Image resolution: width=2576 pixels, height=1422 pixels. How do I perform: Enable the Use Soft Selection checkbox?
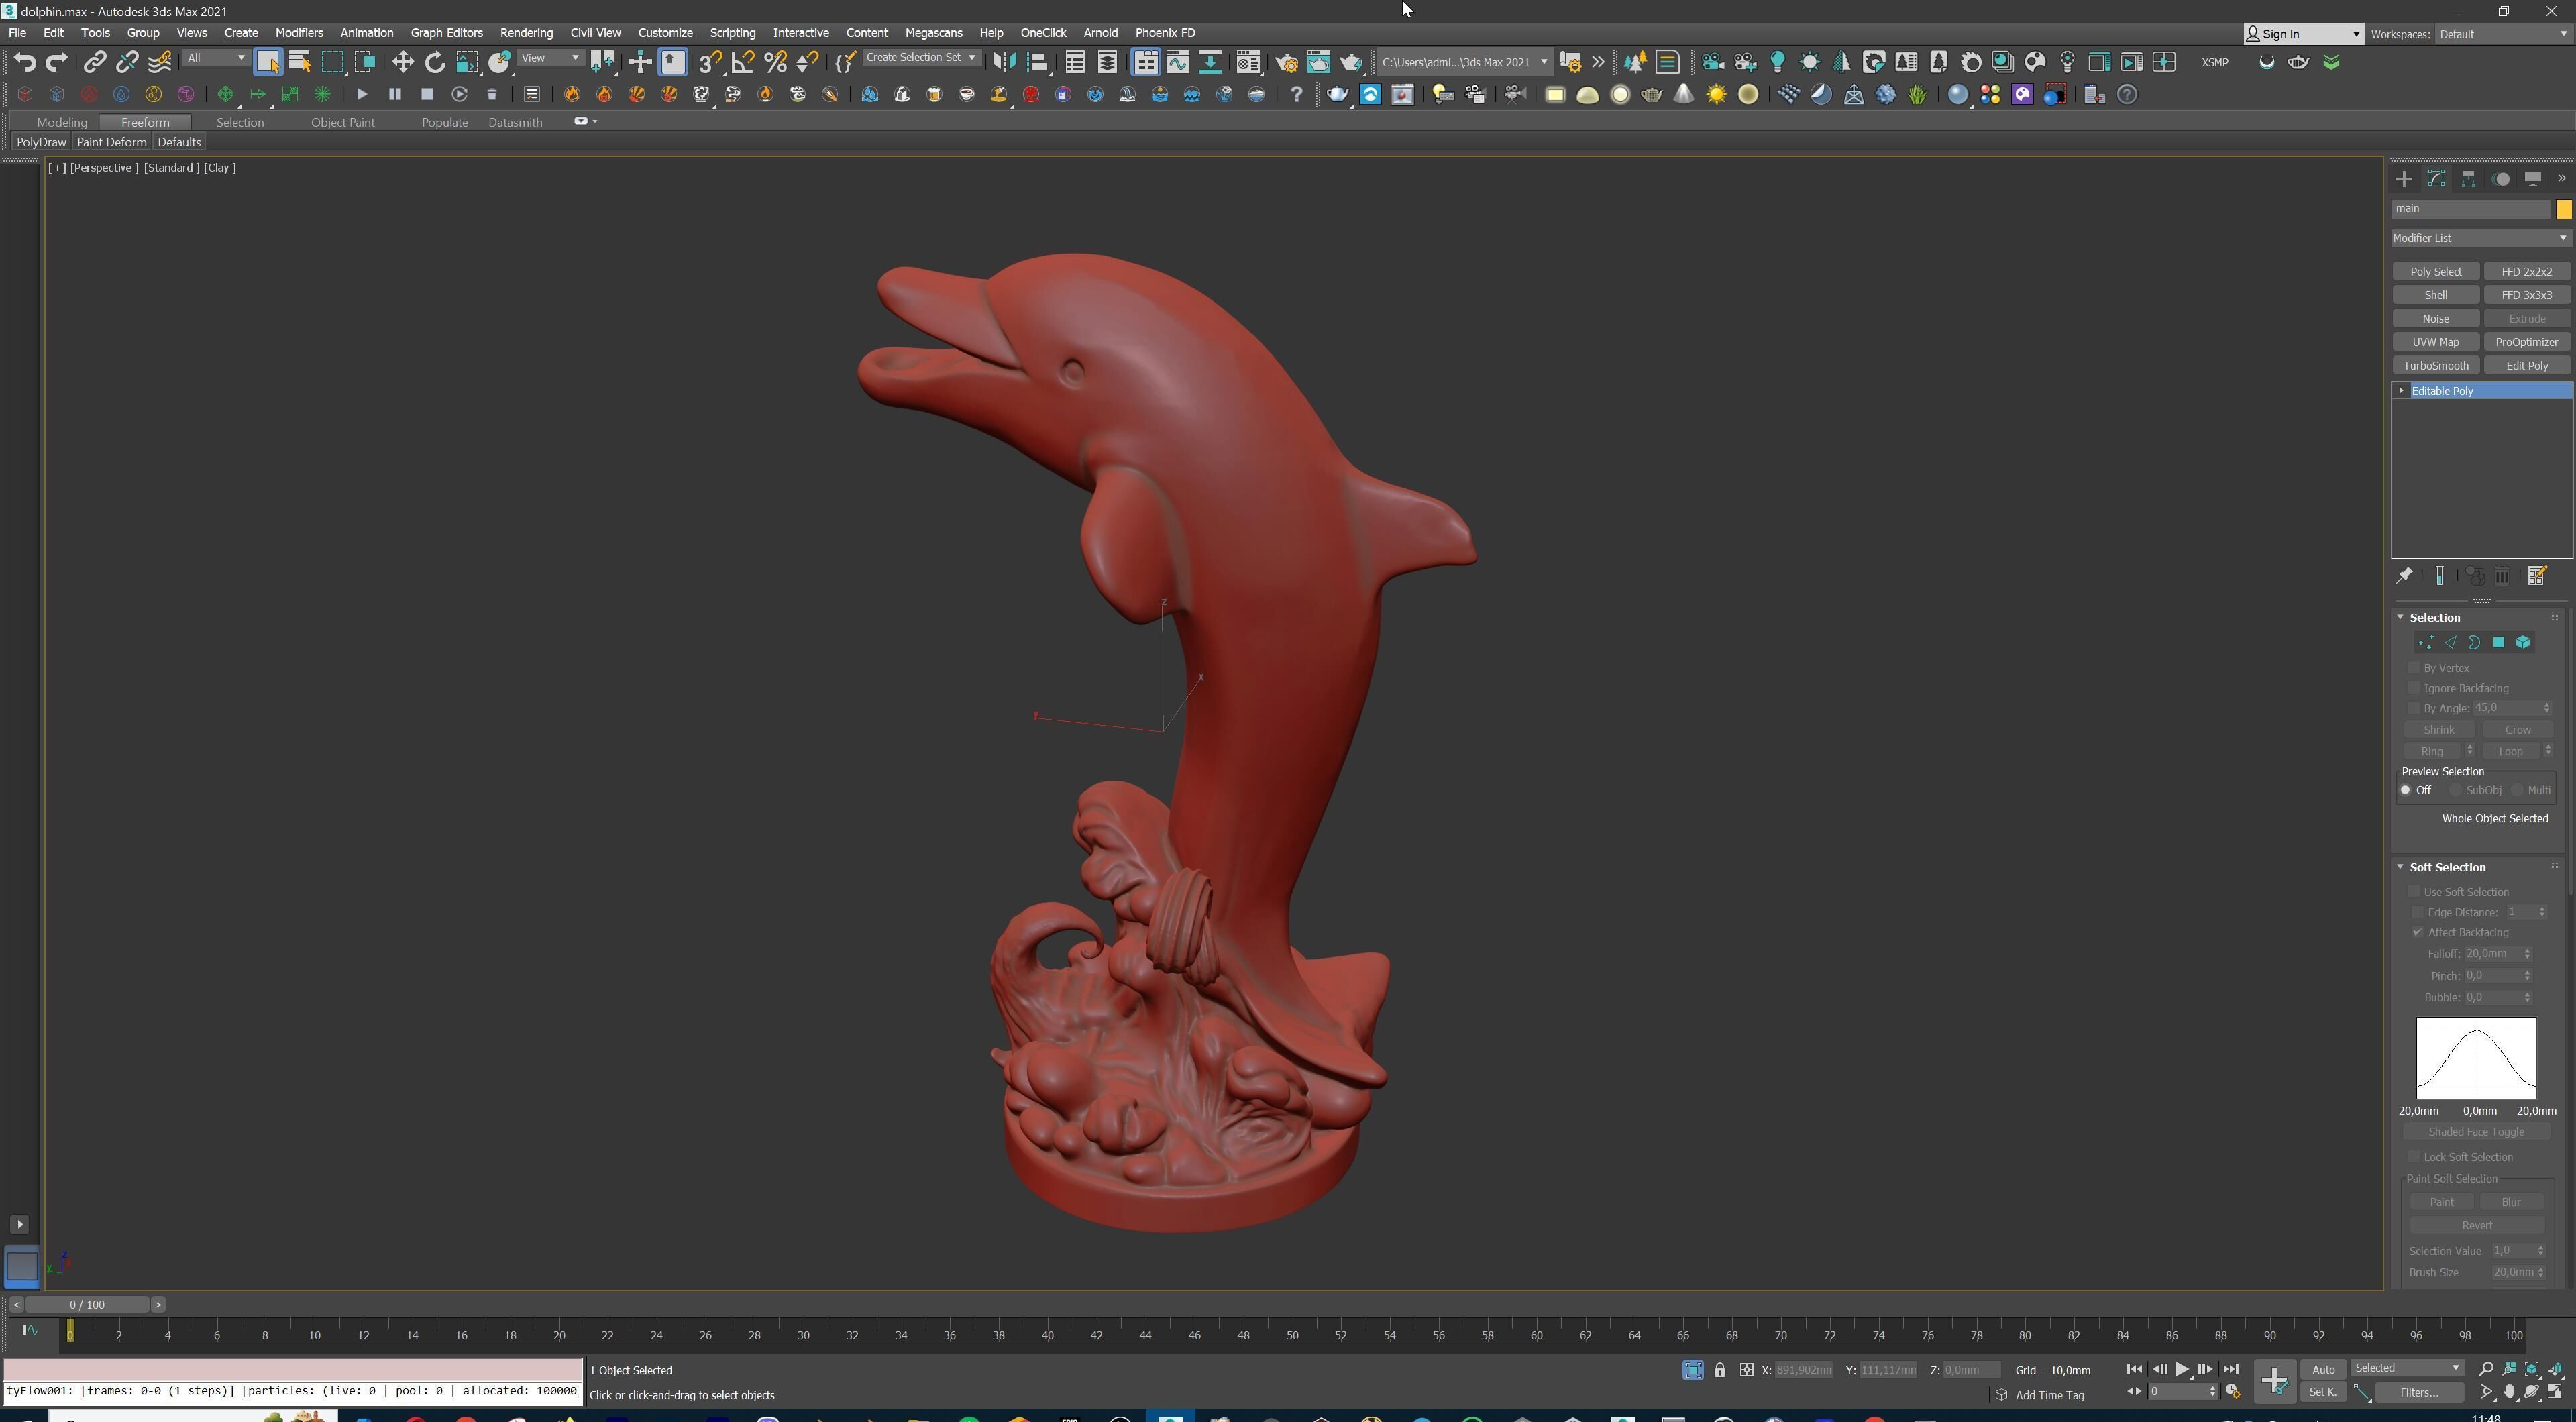(x=2413, y=891)
